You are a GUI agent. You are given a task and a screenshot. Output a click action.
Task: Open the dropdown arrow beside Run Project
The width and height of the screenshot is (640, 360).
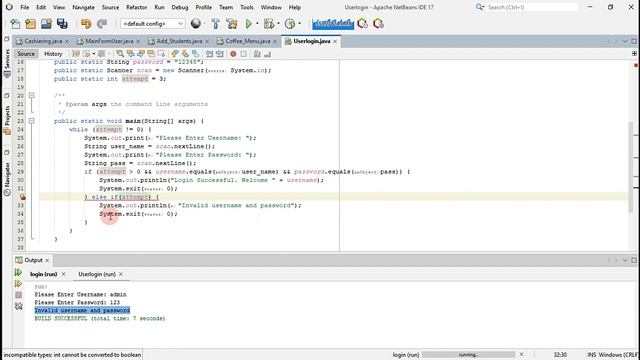tap(257, 24)
